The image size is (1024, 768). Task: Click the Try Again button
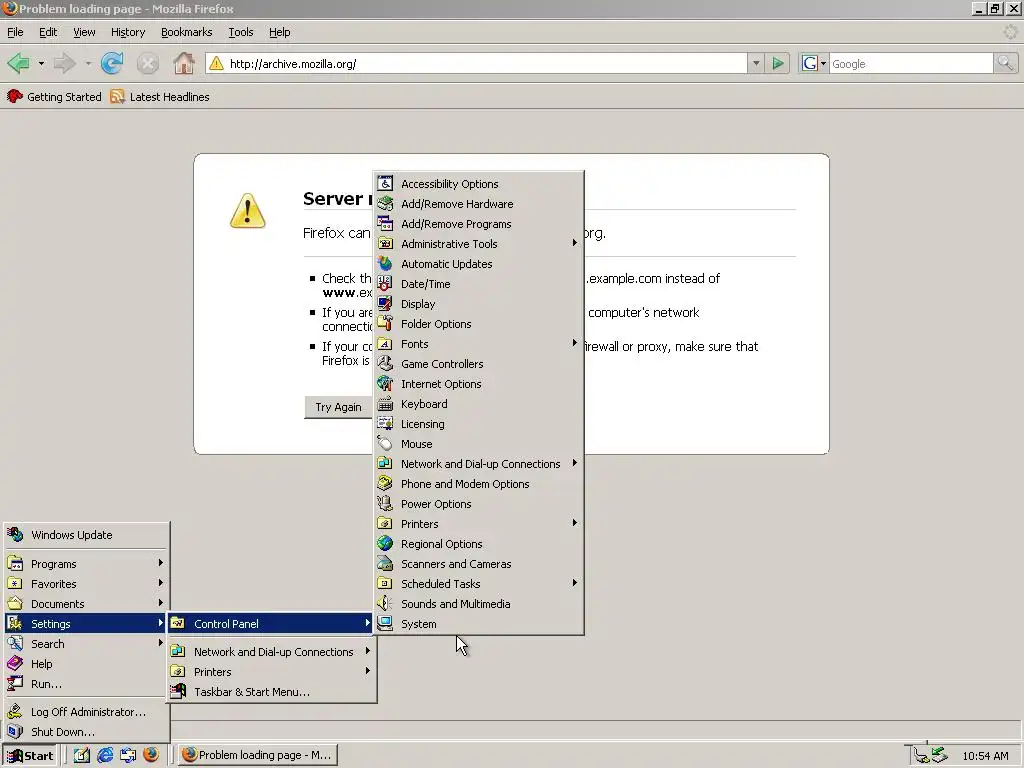[338, 407]
